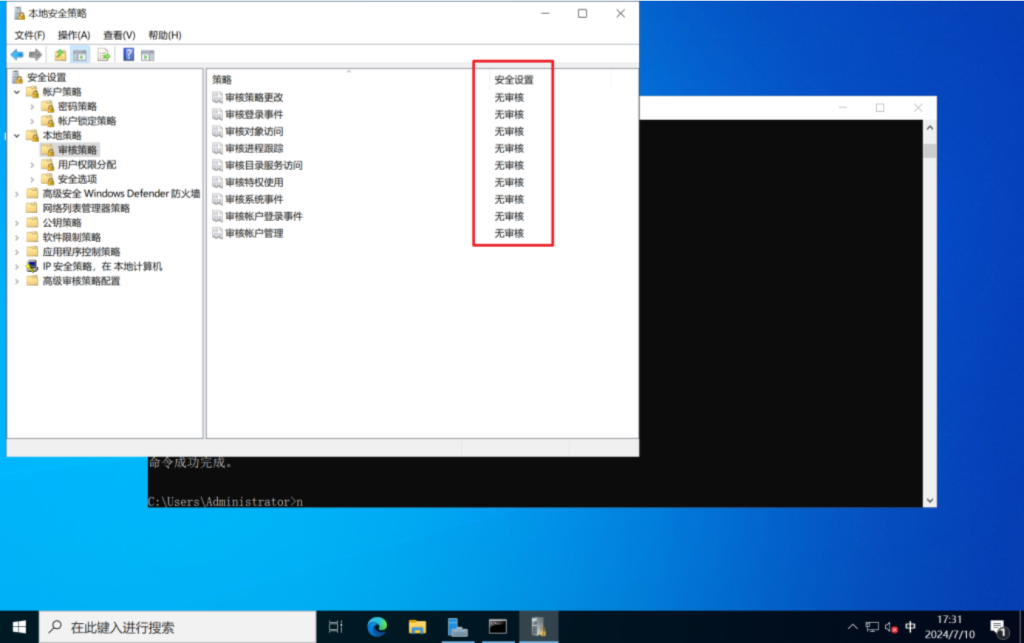Open Server Manager from the taskbar
Image resolution: width=1024 pixels, height=643 pixels.
457,627
